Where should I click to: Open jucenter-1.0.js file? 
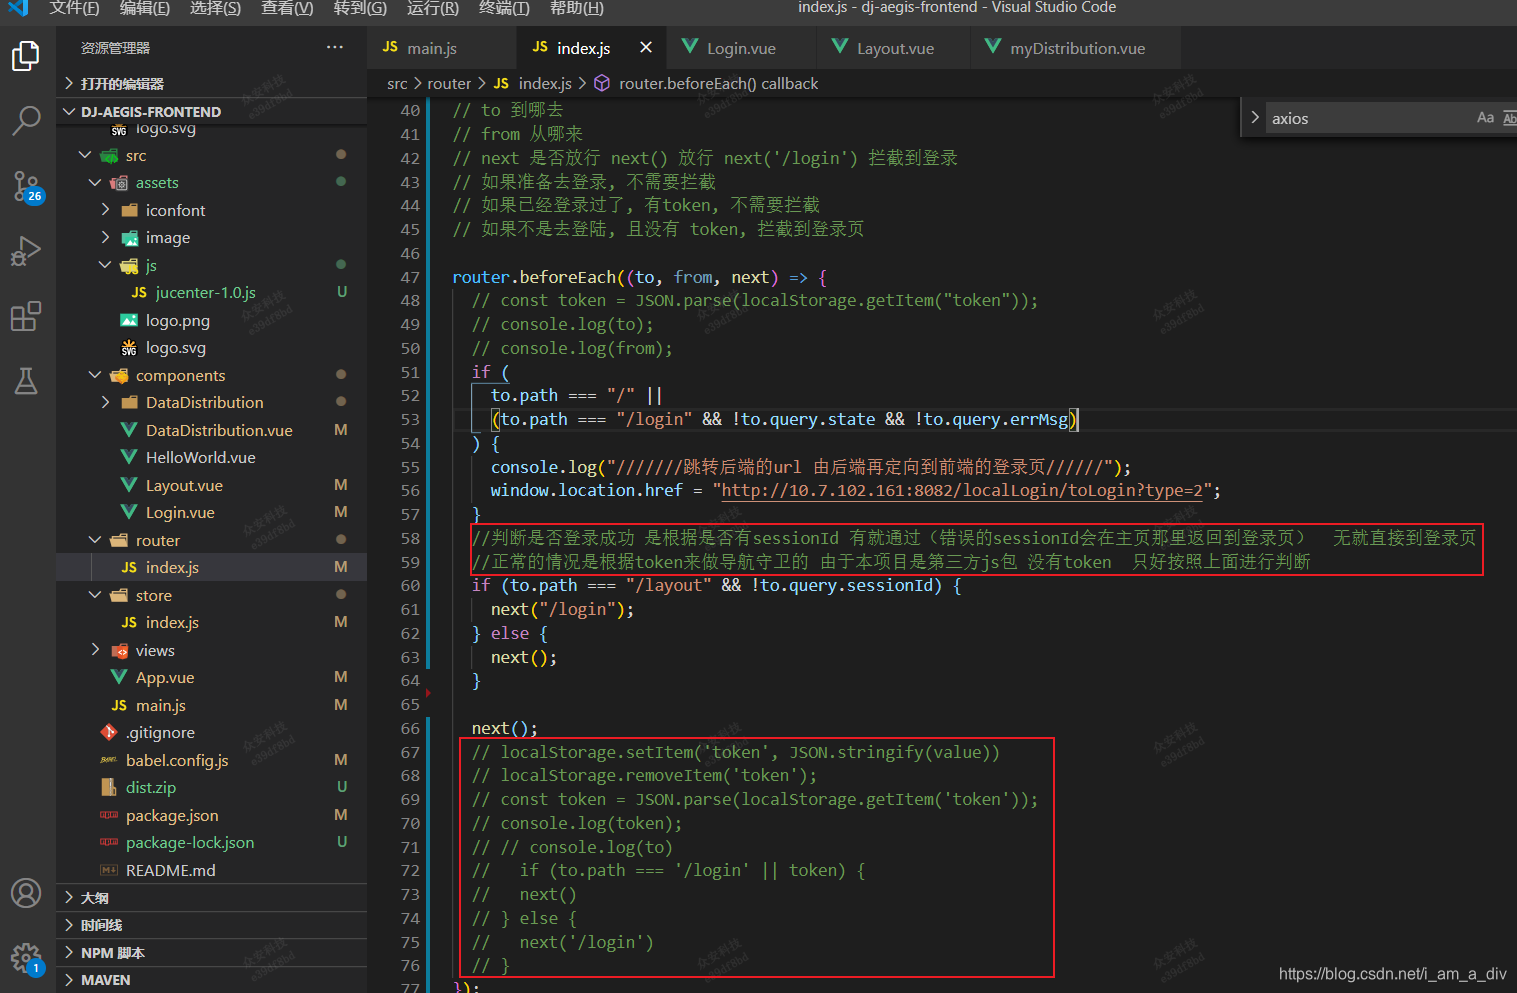(x=212, y=292)
